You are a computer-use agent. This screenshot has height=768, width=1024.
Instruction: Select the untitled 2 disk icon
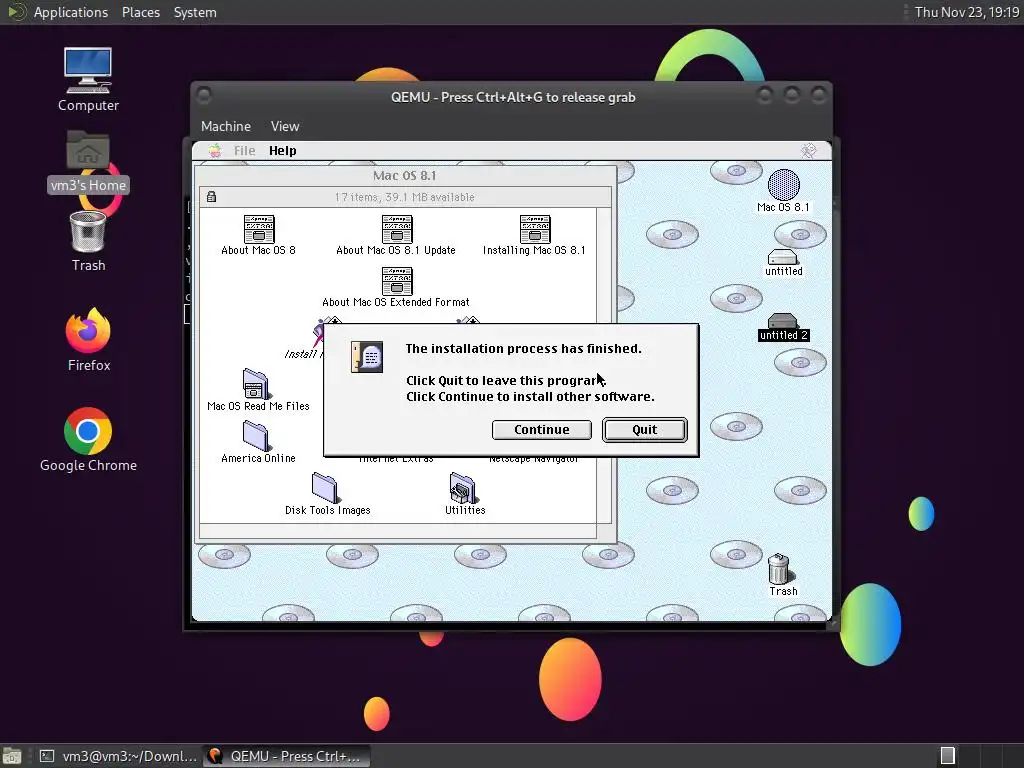(x=782, y=321)
